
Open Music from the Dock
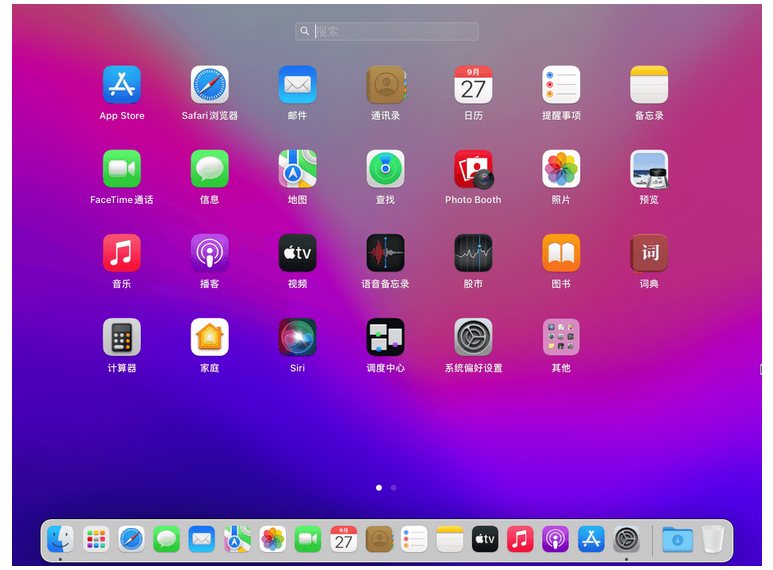click(x=520, y=539)
